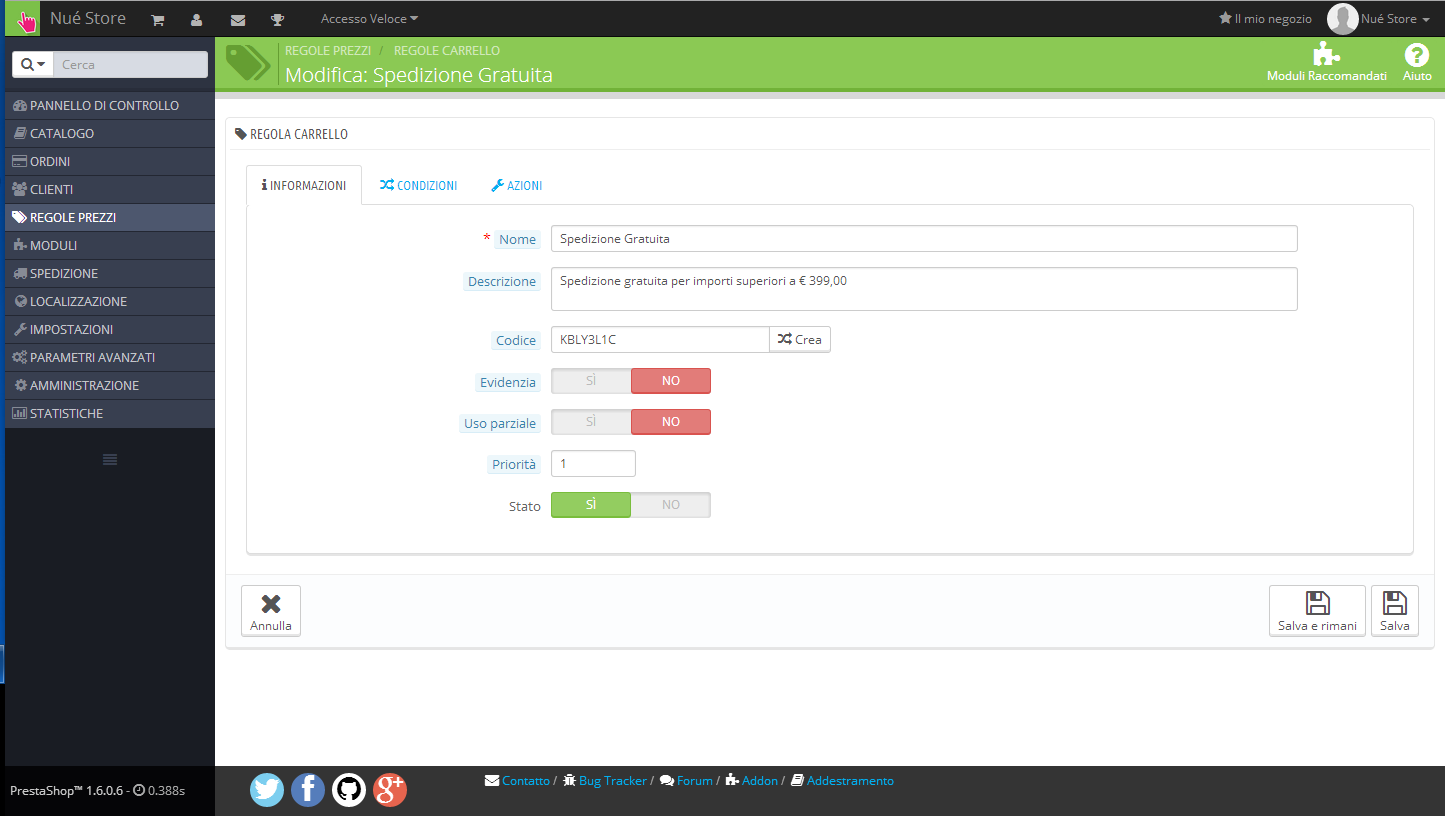Set Uso parziale toggle to SÌ
Image resolution: width=1445 pixels, height=816 pixels.
pyautogui.click(x=591, y=422)
